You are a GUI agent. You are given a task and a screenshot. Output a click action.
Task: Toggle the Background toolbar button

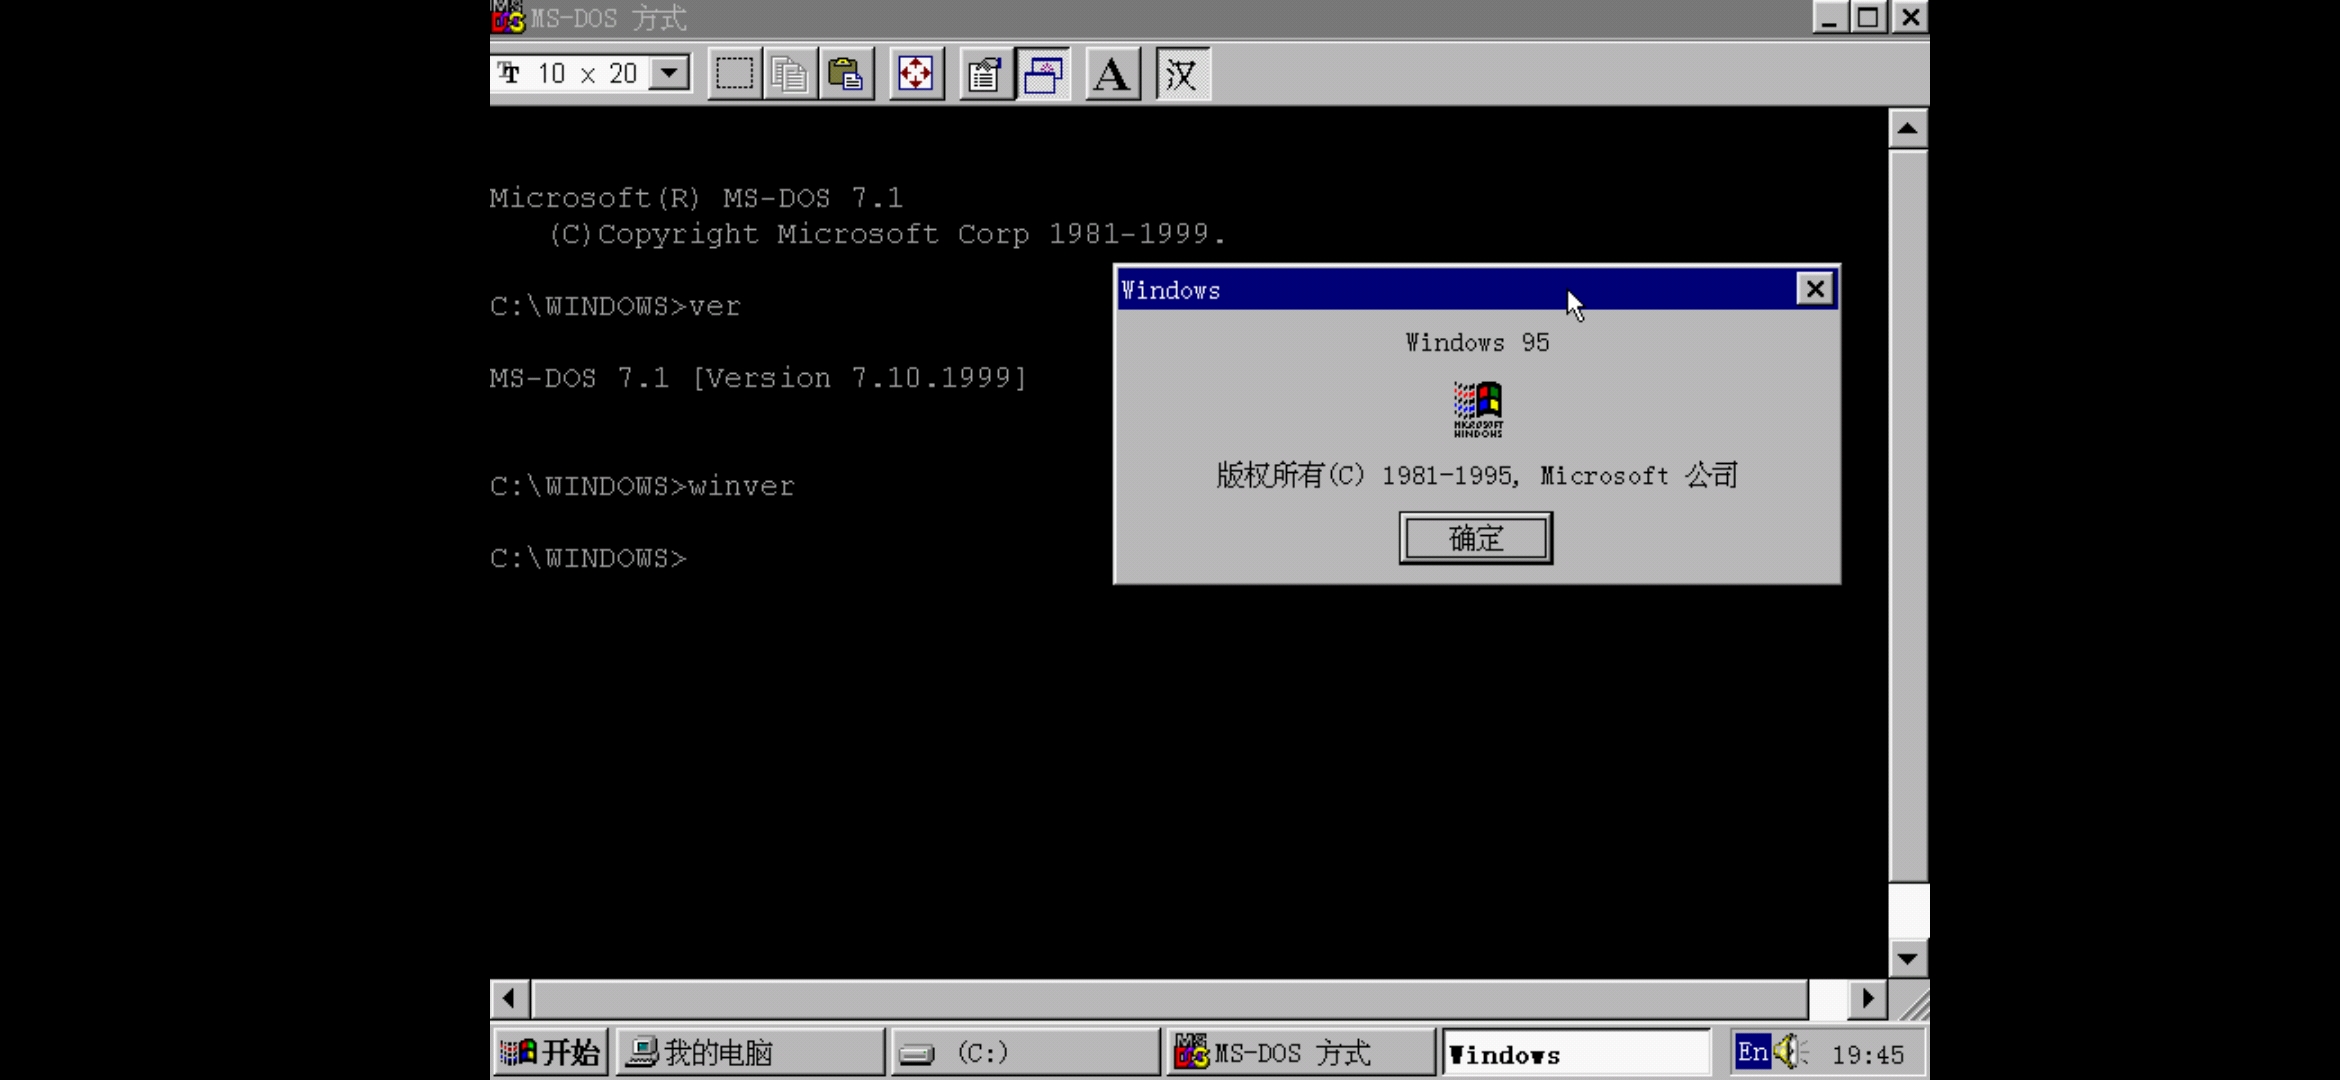1043,74
